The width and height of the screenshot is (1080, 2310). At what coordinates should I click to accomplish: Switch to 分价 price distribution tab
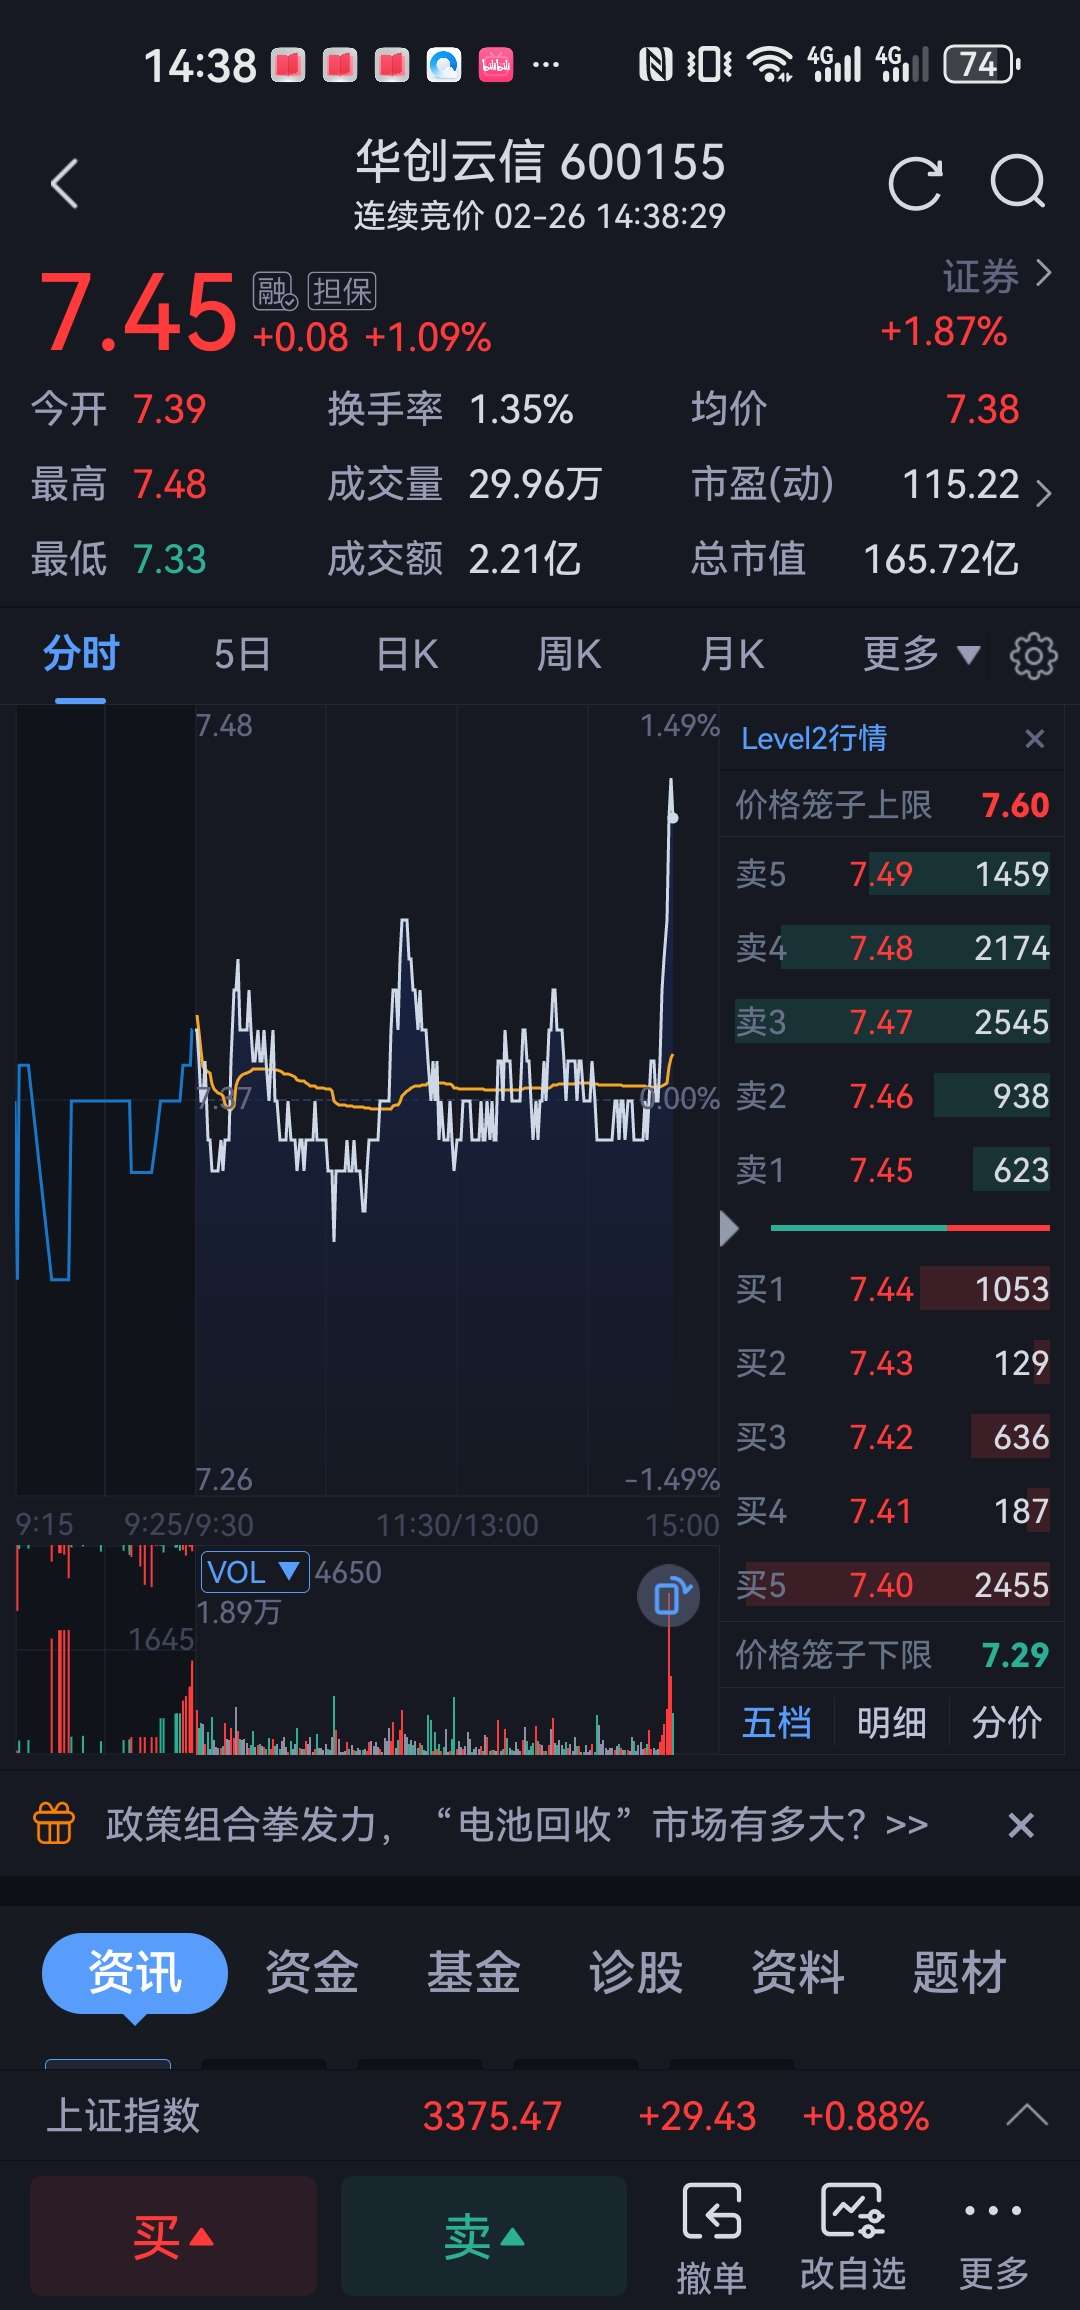[1007, 1722]
